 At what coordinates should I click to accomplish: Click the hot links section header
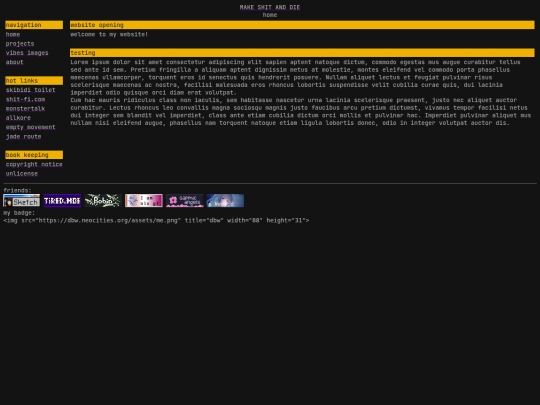coord(34,81)
